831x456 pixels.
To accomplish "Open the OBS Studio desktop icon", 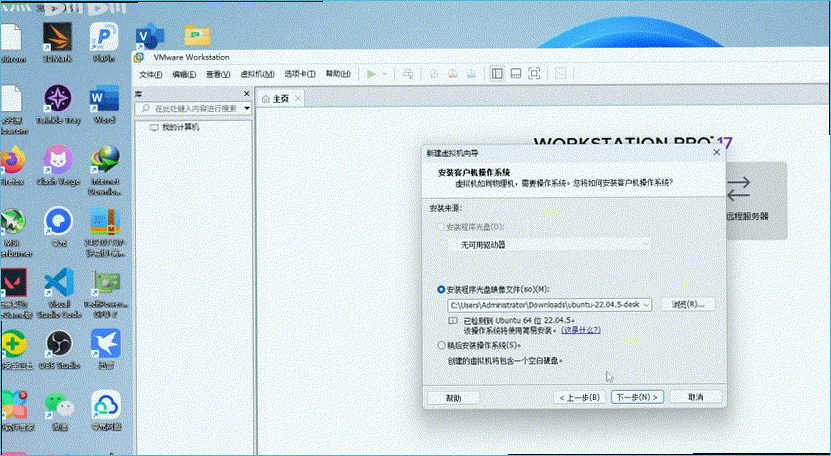I will pyautogui.click(x=59, y=350).
